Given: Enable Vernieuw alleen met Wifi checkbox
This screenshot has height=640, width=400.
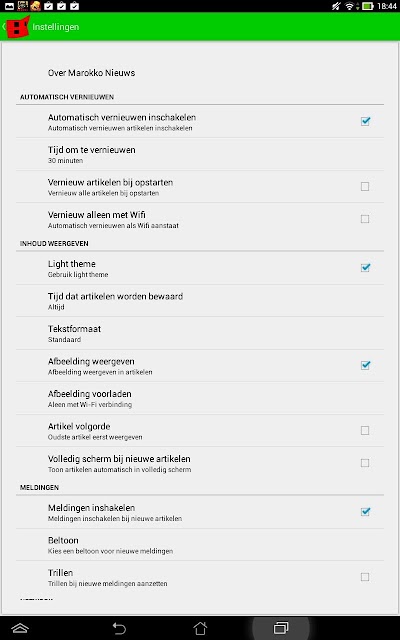Looking at the screenshot, I should [365, 219].
